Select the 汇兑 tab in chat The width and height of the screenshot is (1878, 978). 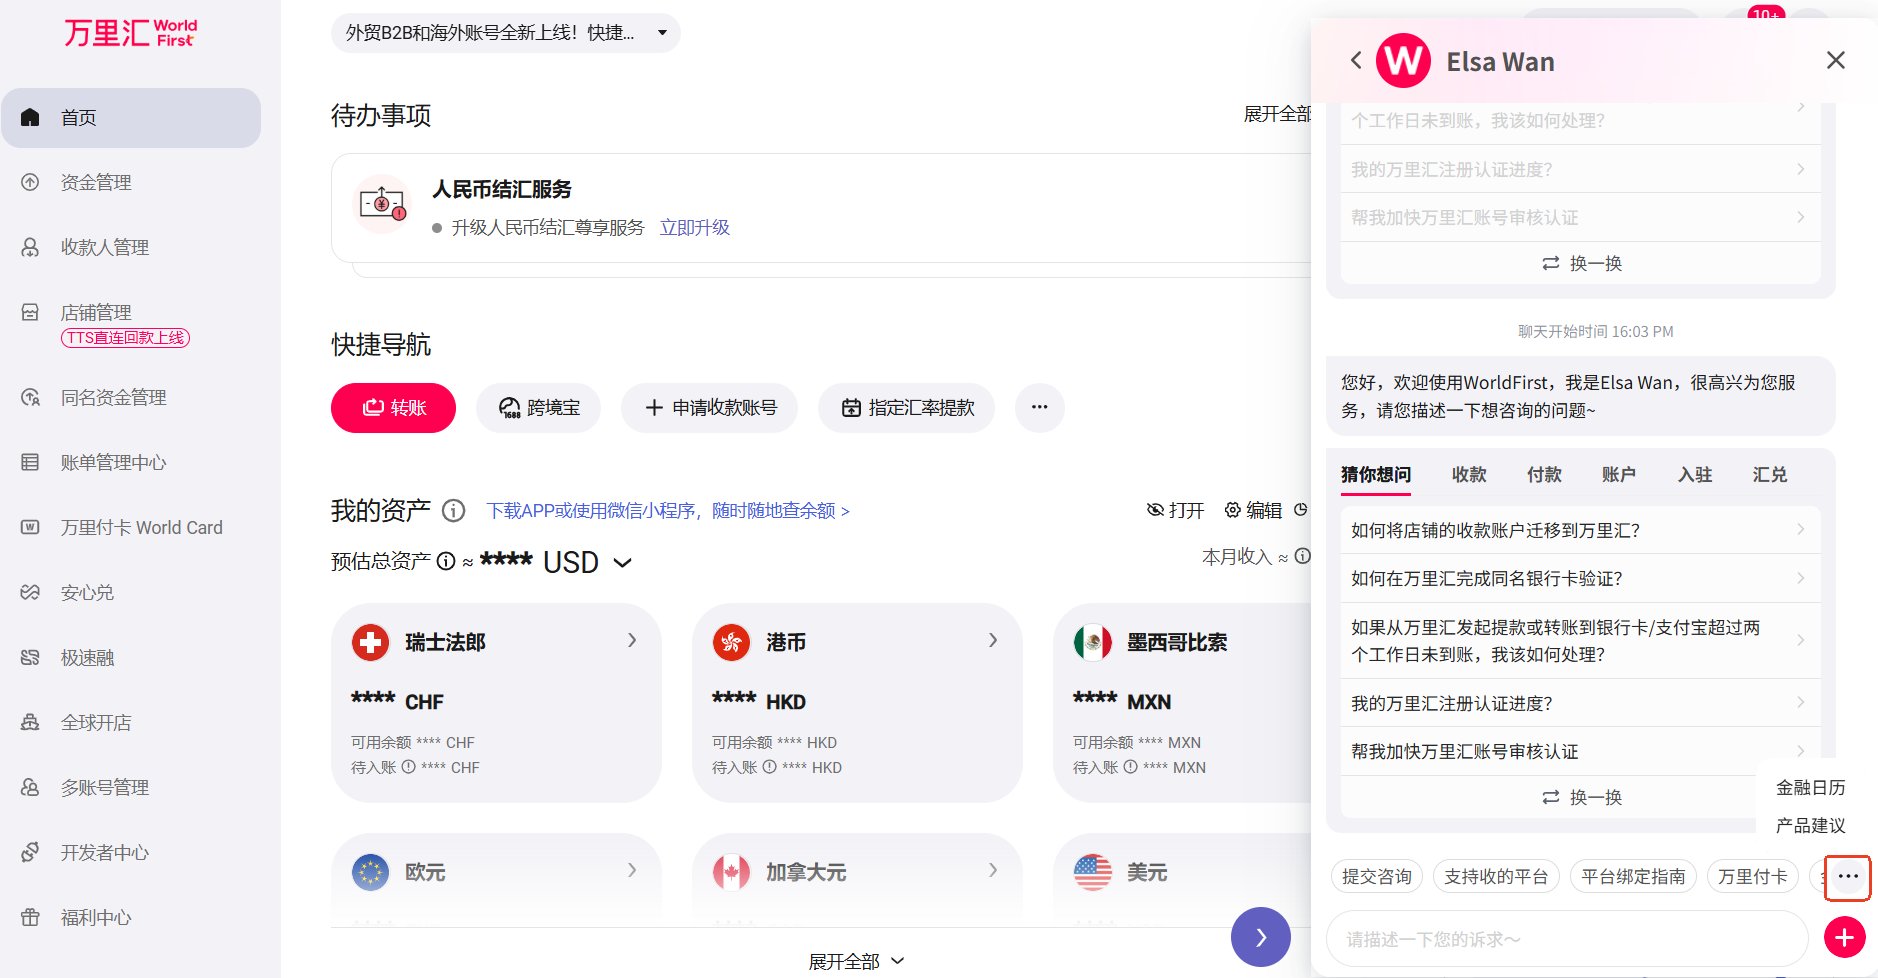pos(1768,474)
